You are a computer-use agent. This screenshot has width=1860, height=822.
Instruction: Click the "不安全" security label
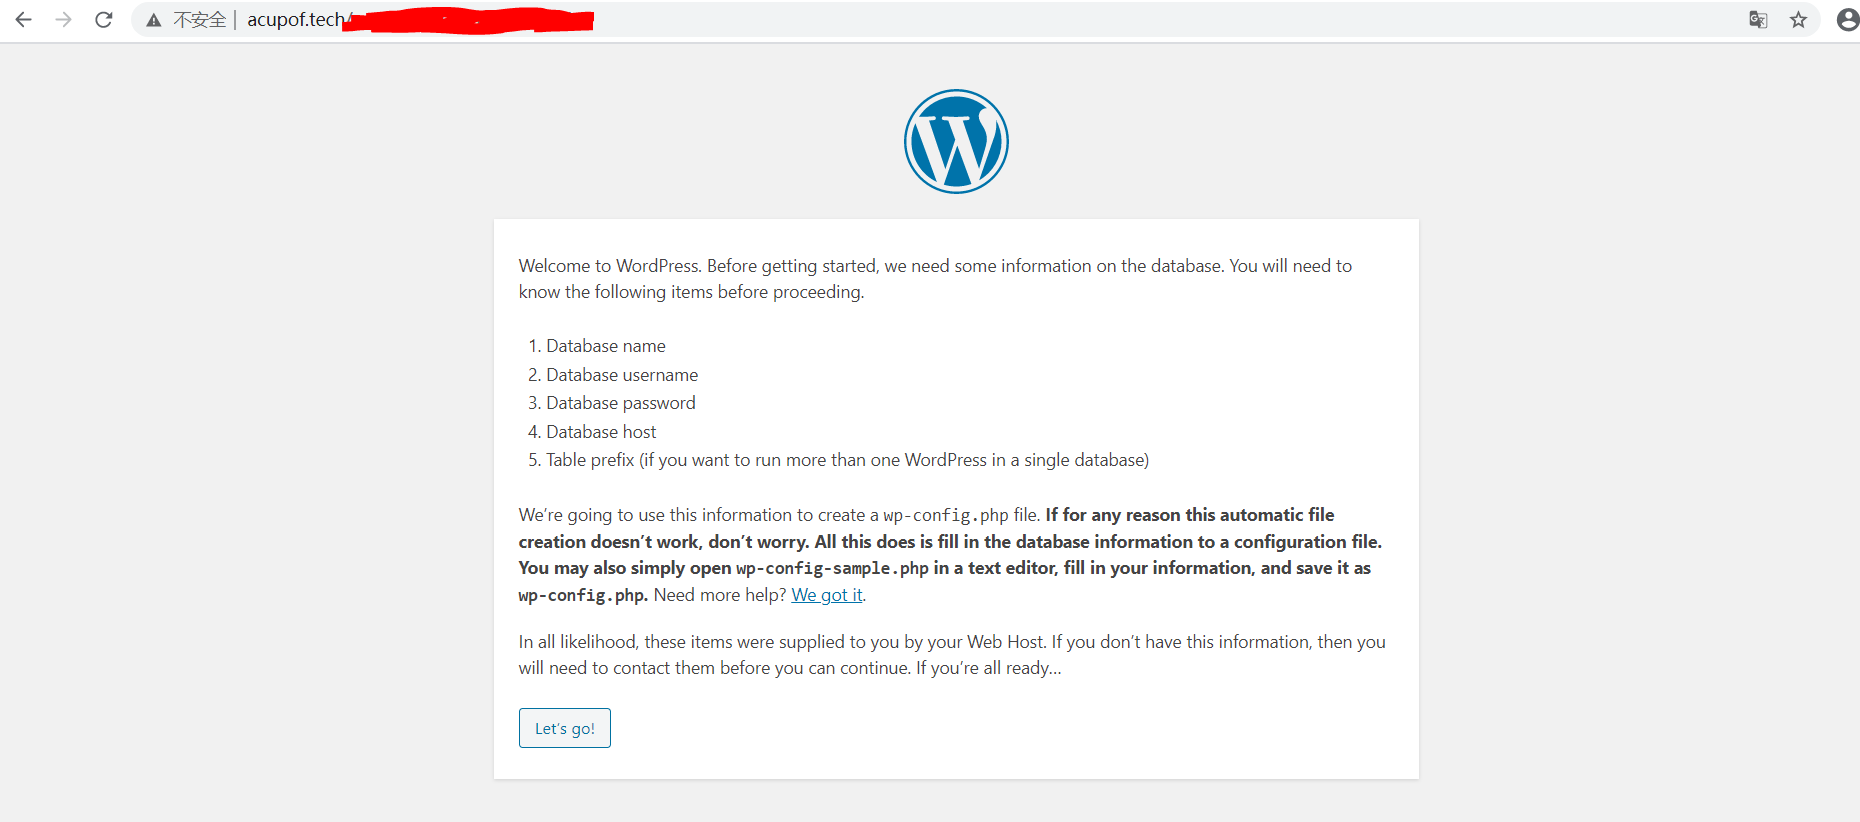pos(200,20)
